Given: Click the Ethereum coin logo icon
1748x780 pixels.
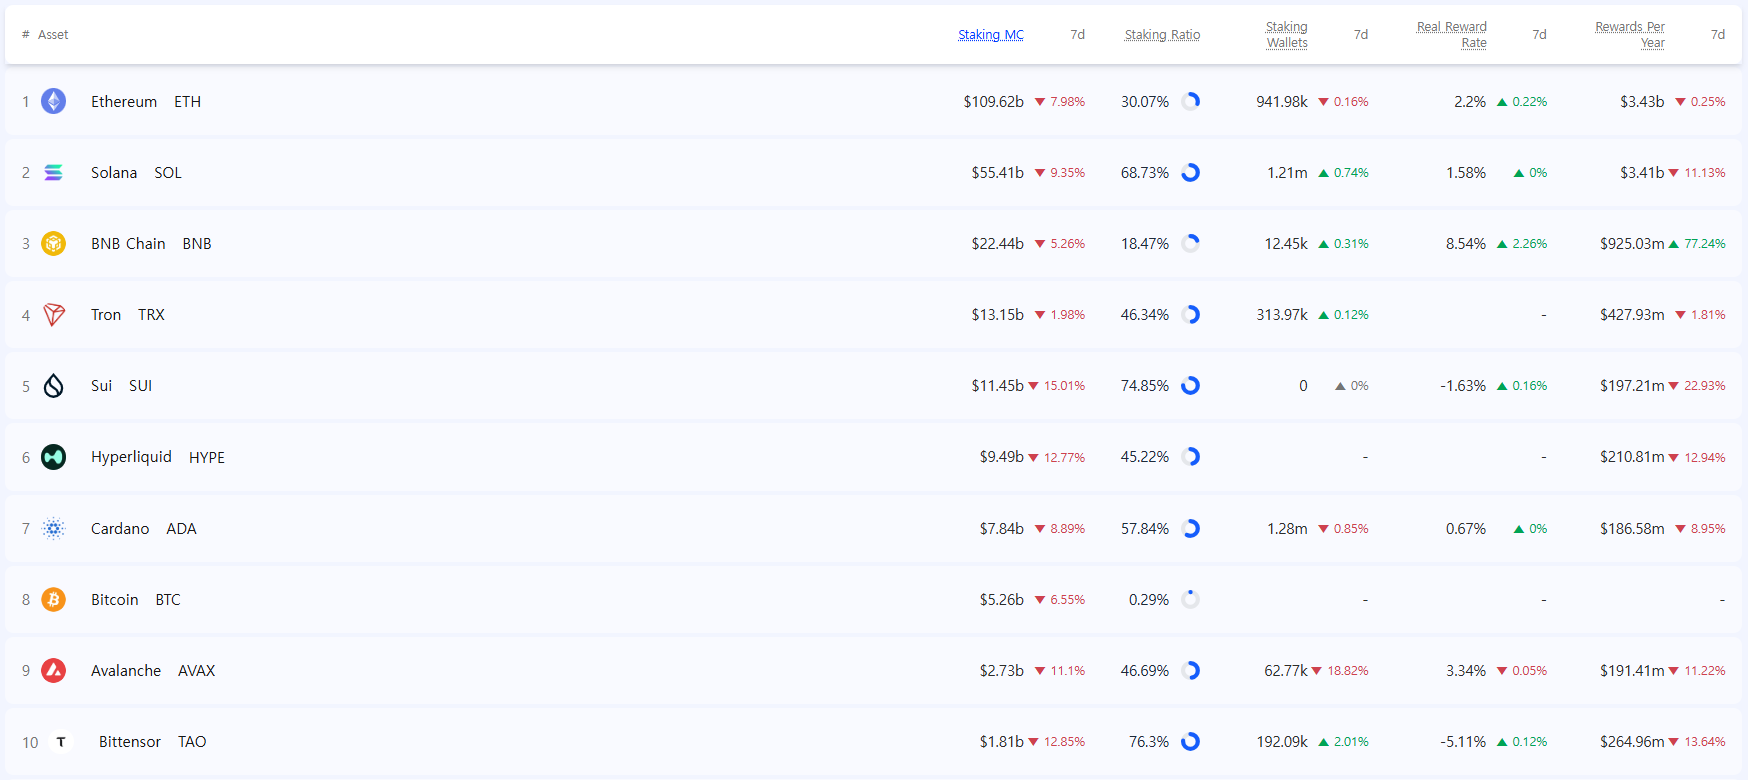Looking at the screenshot, I should 53,101.
